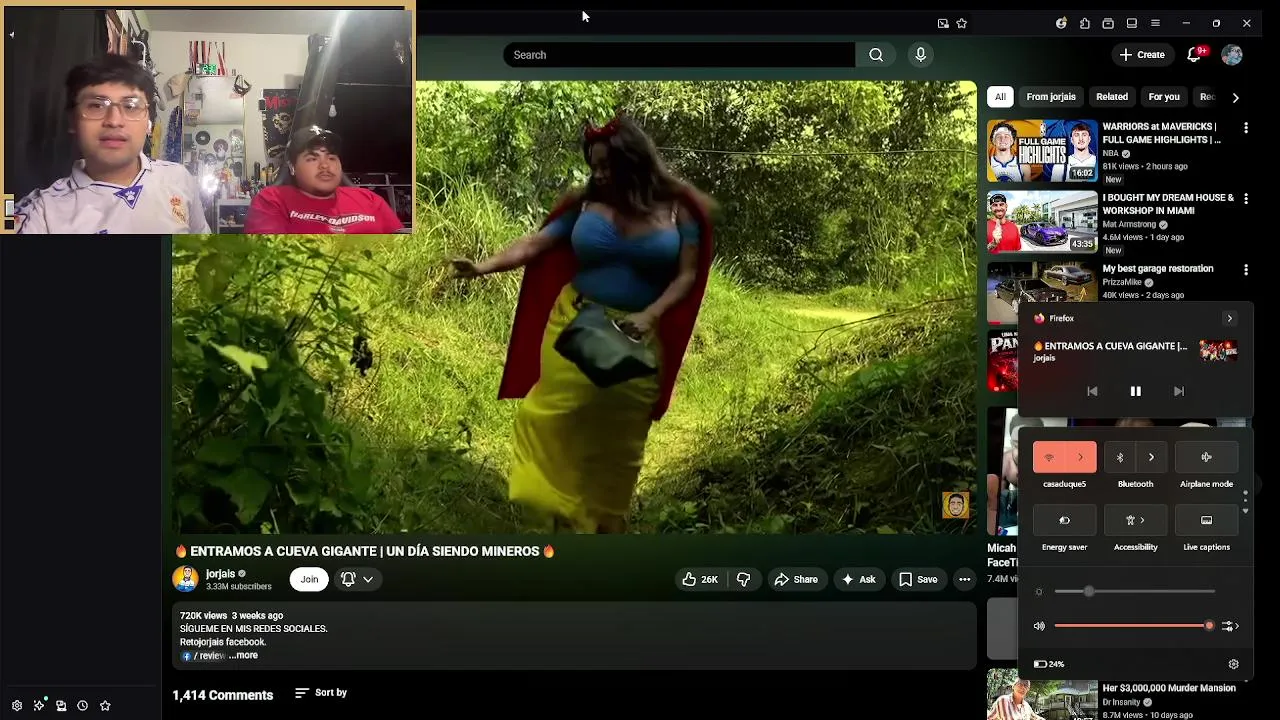Click the Join channel button
This screenshot has width=1280, height=720.
click(309, 579)
